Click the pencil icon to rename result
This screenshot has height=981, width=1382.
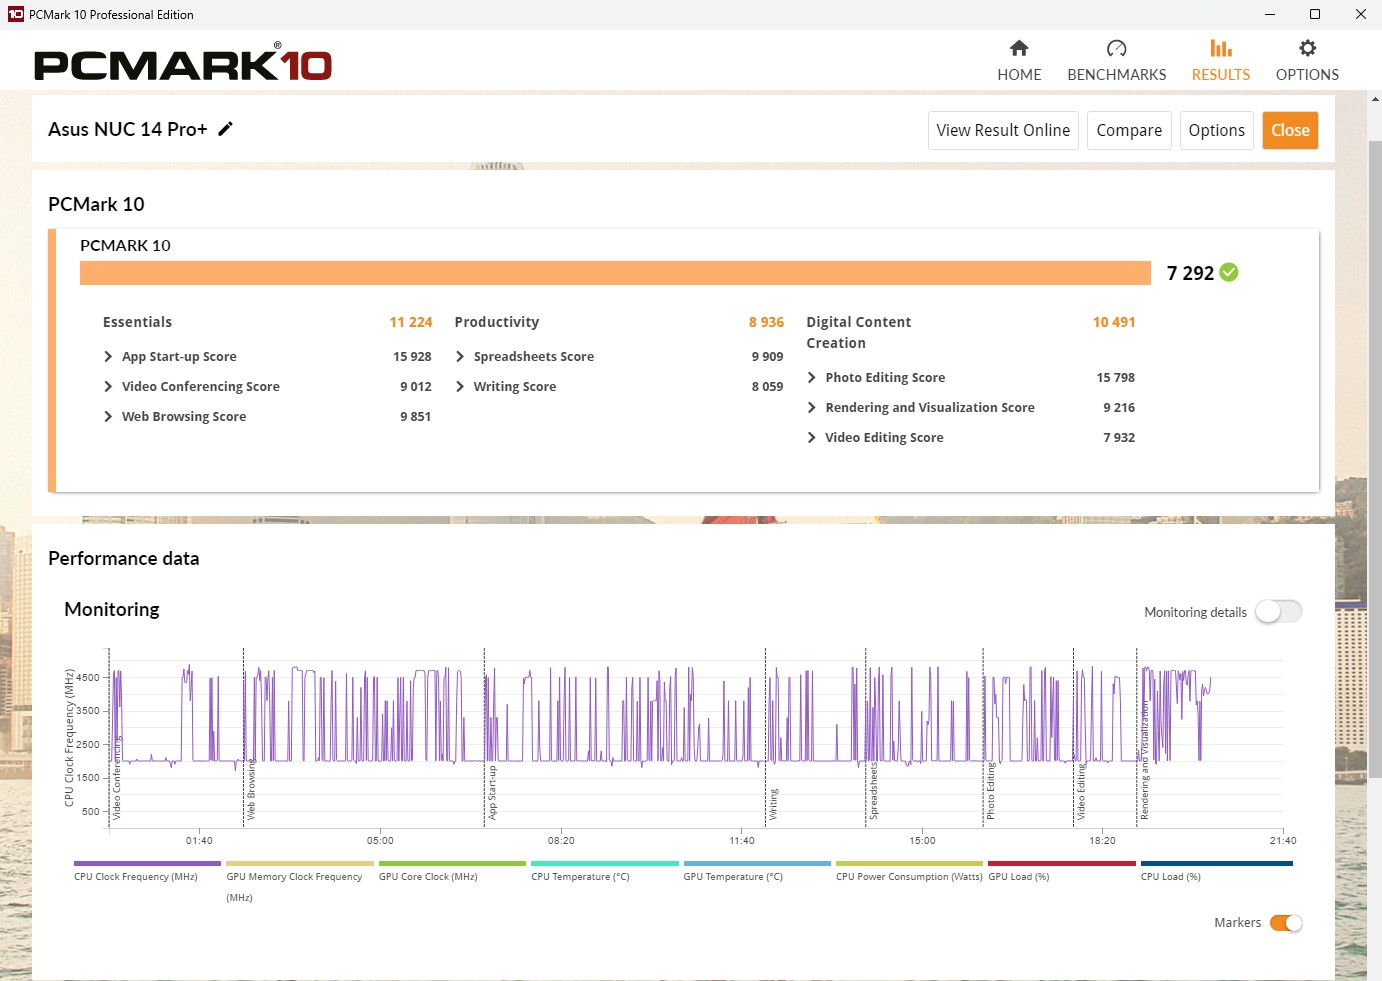tap(226, 129)
